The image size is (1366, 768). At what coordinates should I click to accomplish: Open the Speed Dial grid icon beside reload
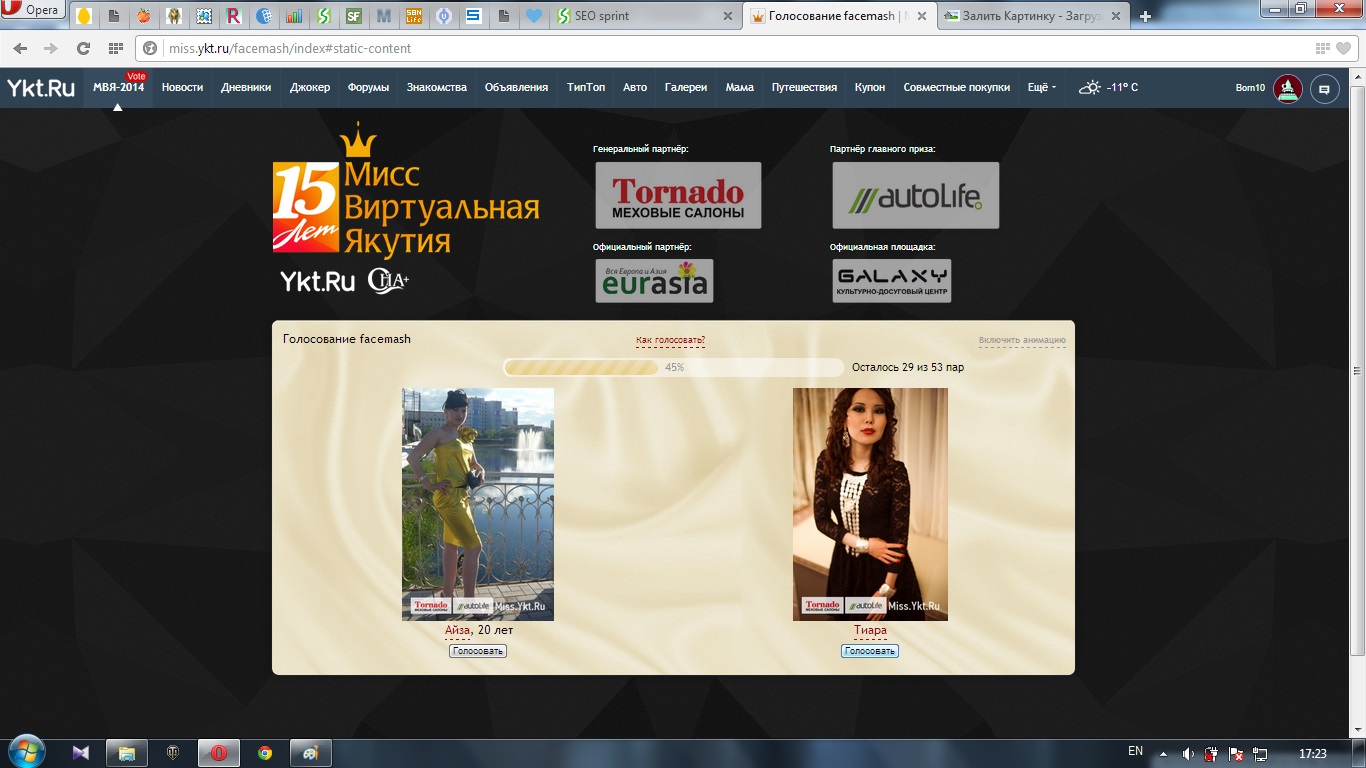pos(116,48)
